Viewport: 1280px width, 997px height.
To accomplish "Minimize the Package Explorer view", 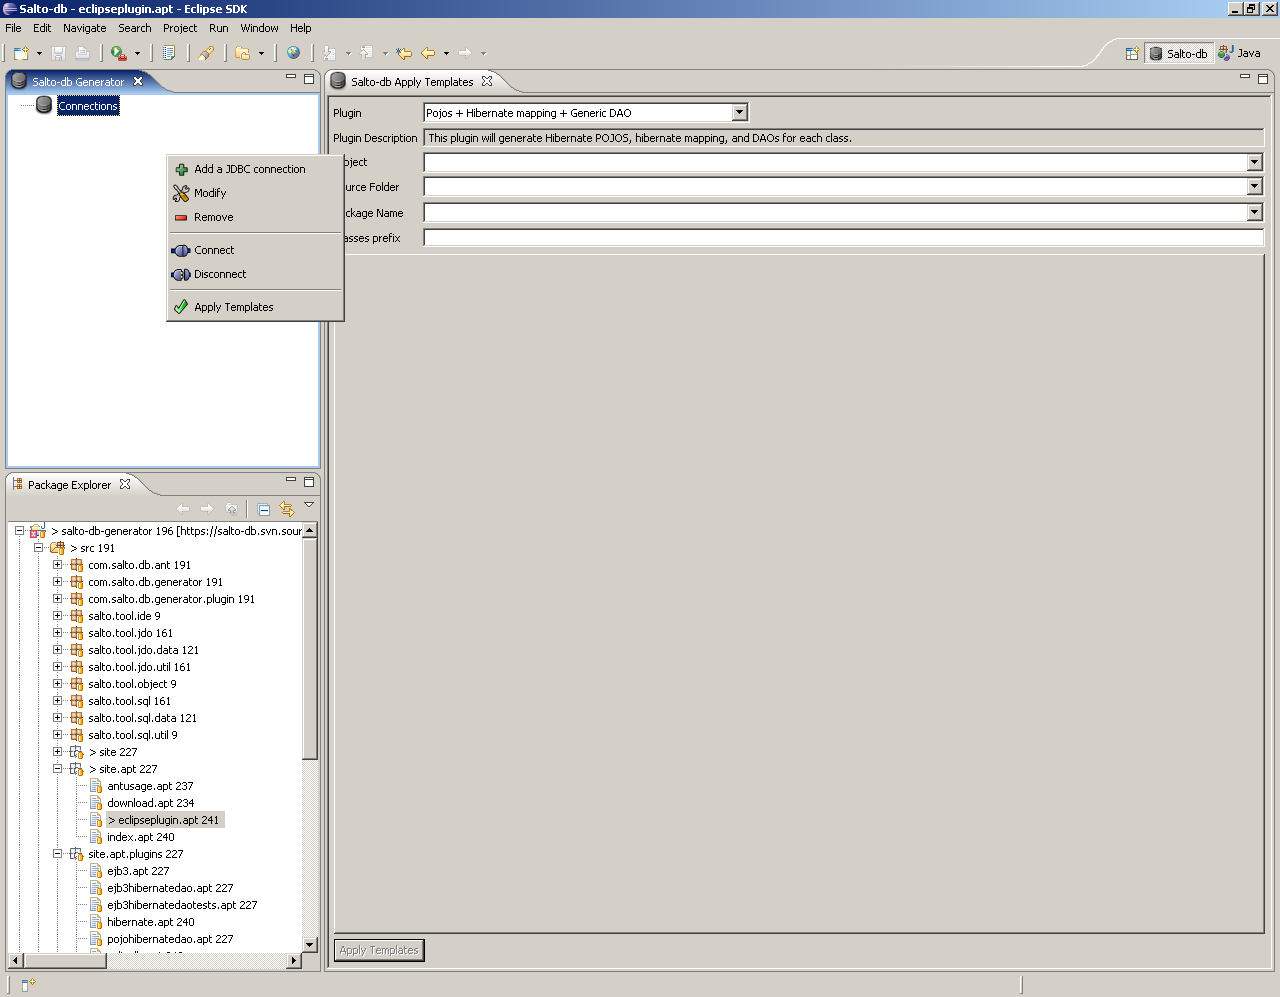I will tap(291, 480).
